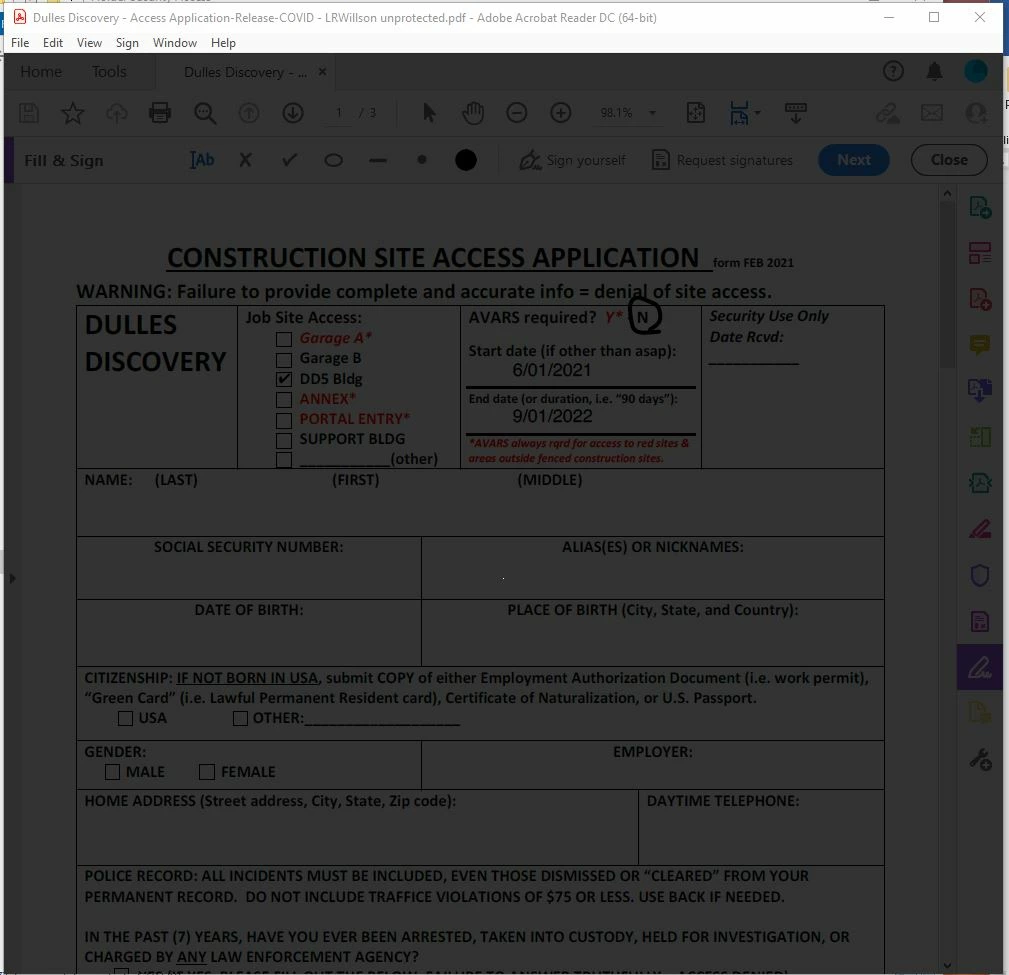Open the Window menu
Viewport: 1009px width, 975px height.
click(x=174, y=42)
